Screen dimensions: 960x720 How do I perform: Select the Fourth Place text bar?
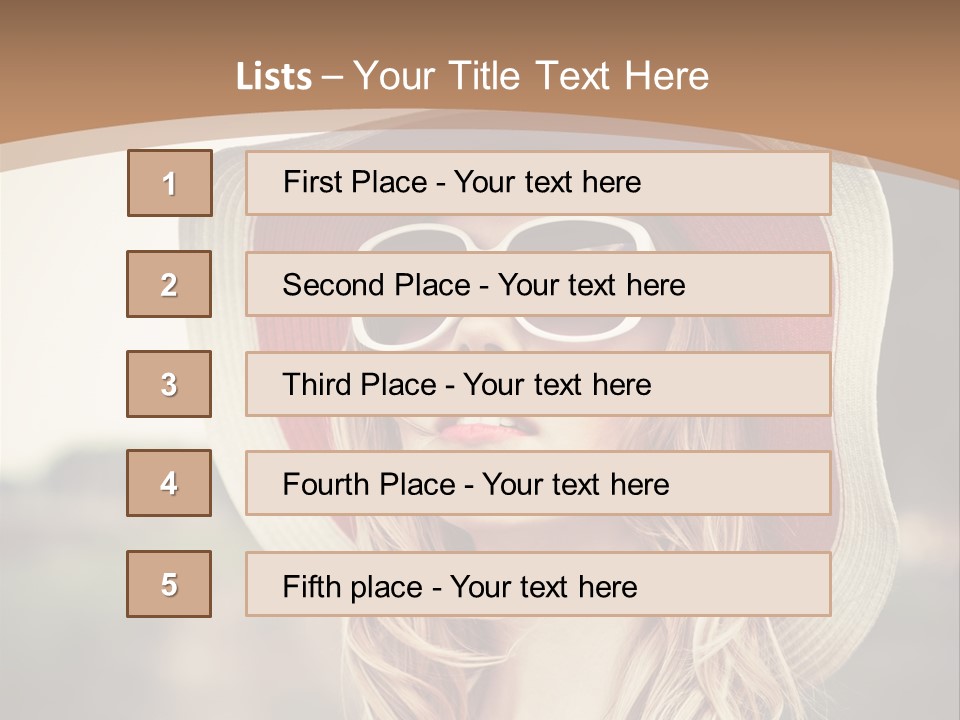[x=537, y=484]
